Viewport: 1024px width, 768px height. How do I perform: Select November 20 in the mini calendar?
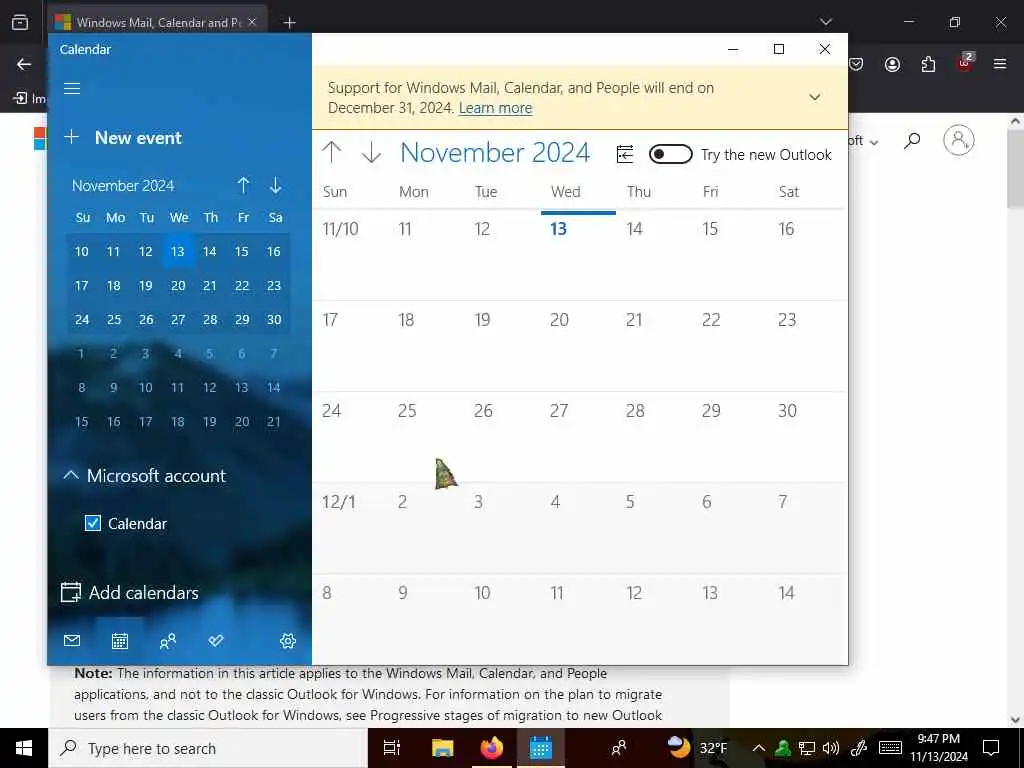tap(178, 285)
